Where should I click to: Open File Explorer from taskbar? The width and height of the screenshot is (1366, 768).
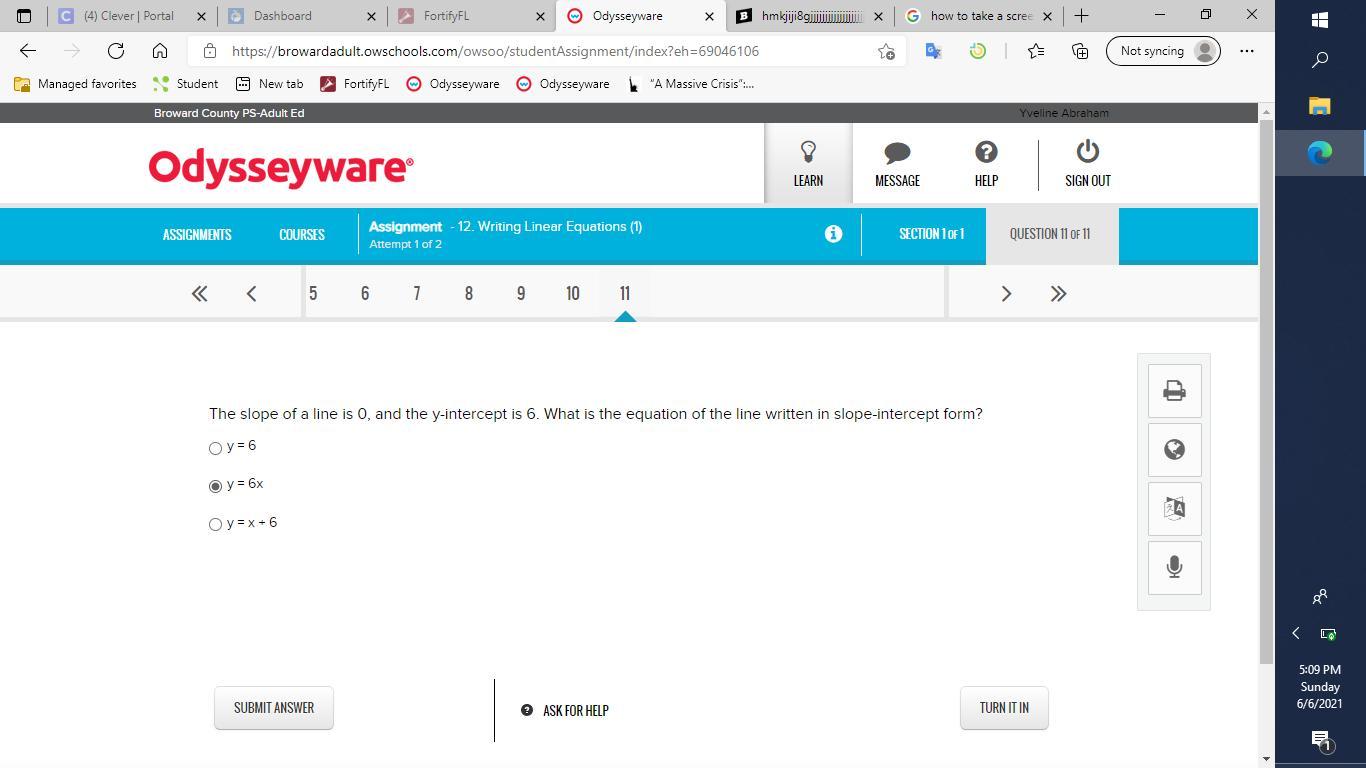coord(1320,106)
